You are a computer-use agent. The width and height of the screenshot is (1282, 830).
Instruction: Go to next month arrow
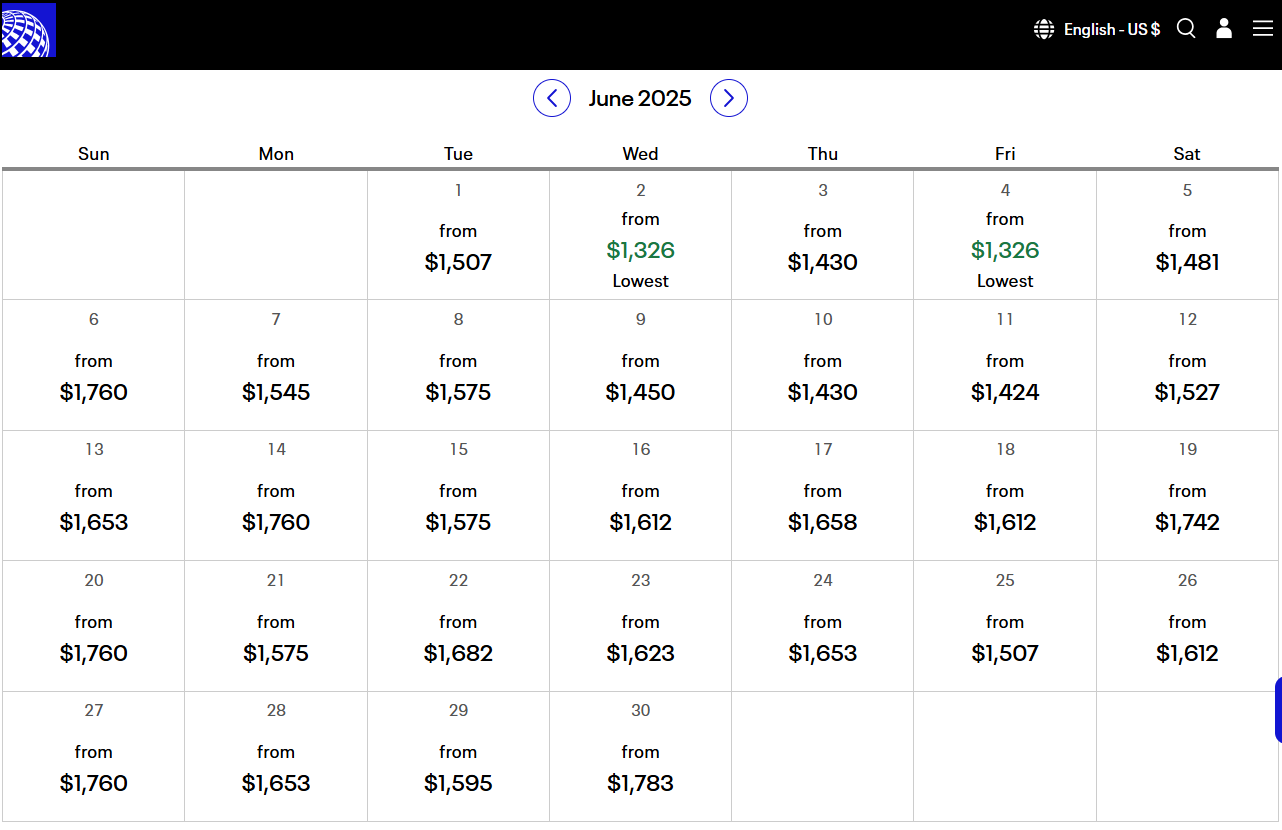729,98
